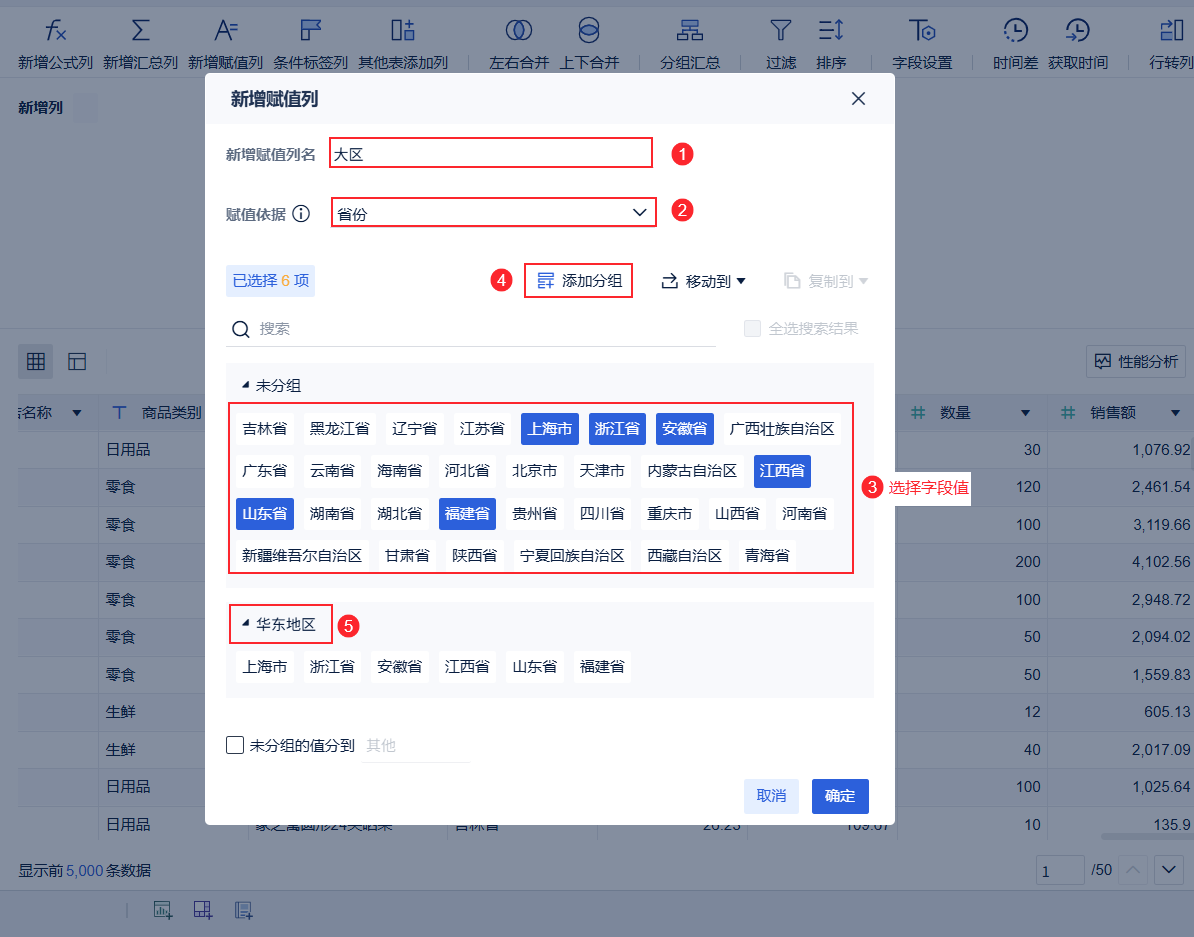Click the 其他 ungrouped value input

(416, 746)
